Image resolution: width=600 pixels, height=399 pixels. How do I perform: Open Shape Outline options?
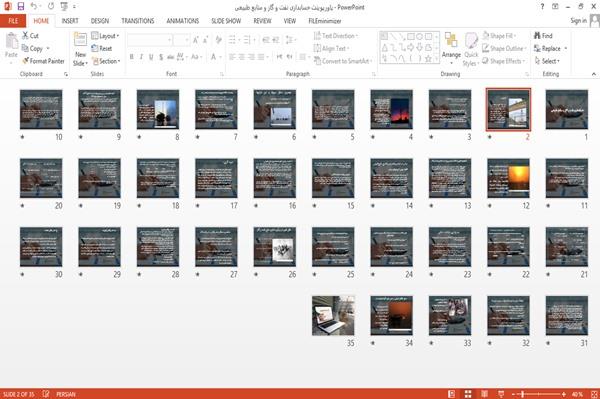pos(504,48)
